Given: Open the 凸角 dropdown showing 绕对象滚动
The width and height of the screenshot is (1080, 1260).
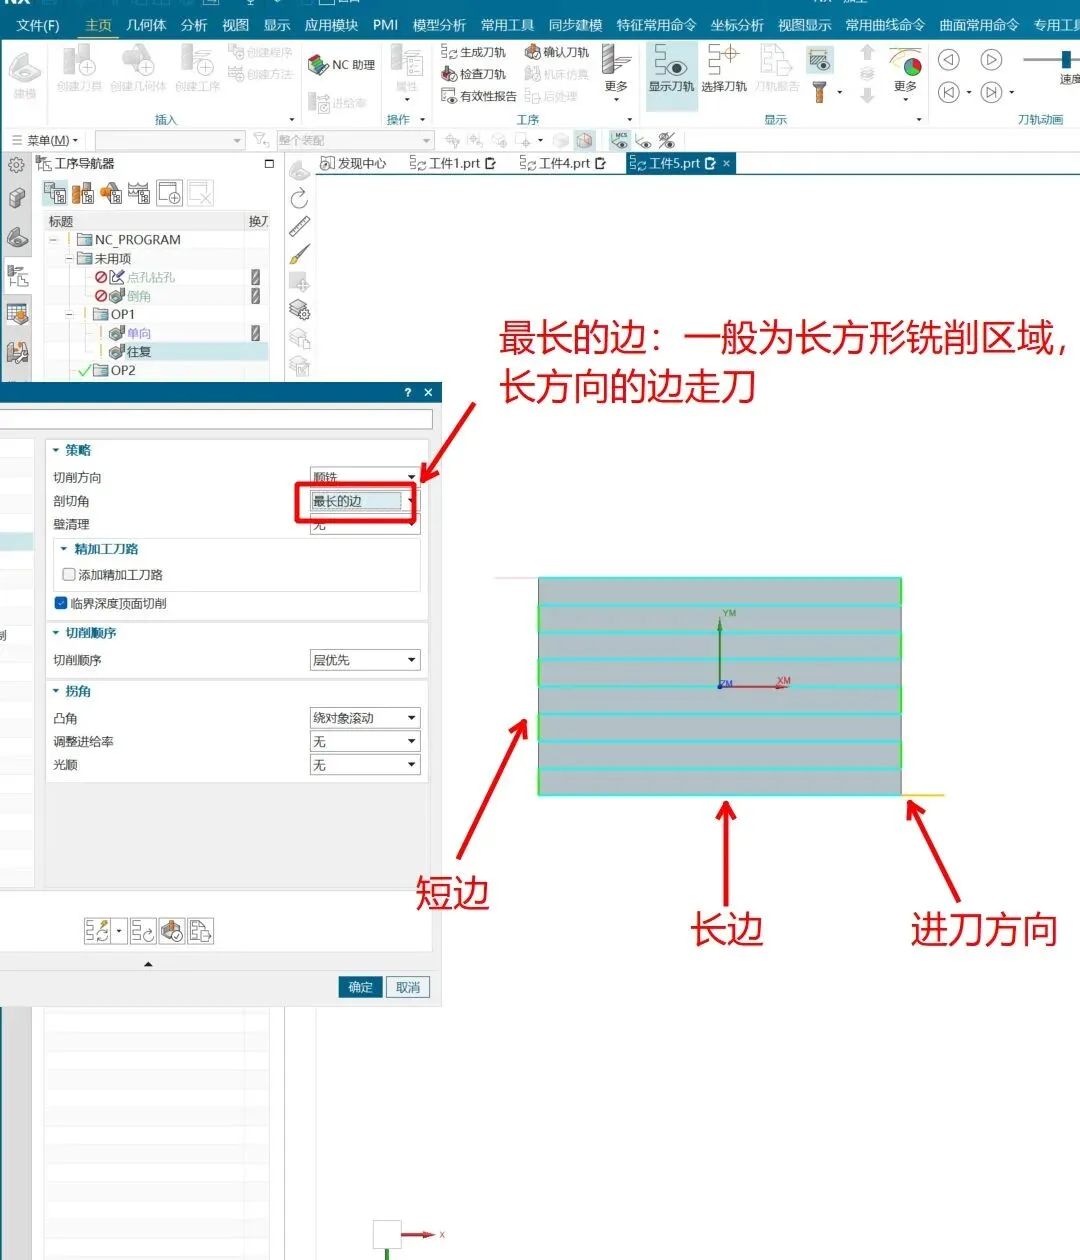Looking at the screenshot, I should 365,718.
